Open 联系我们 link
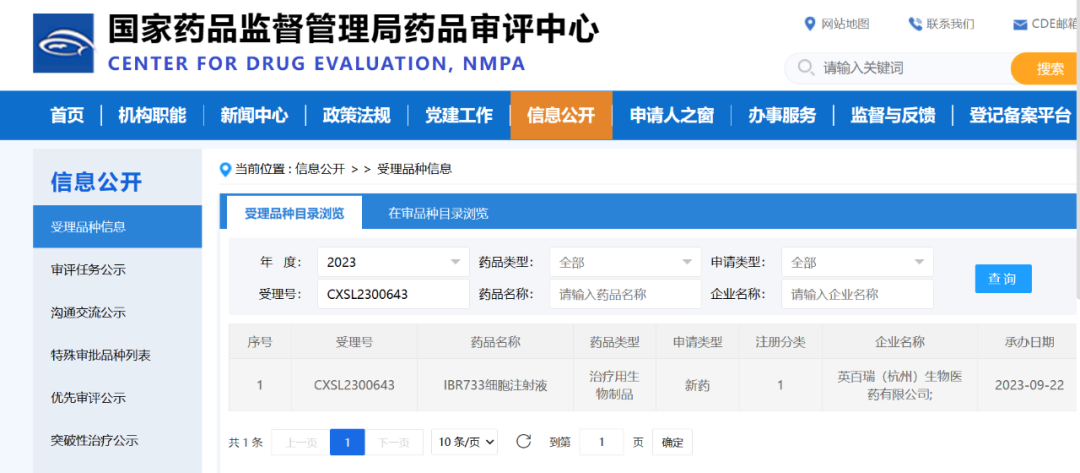 point(951,24)
